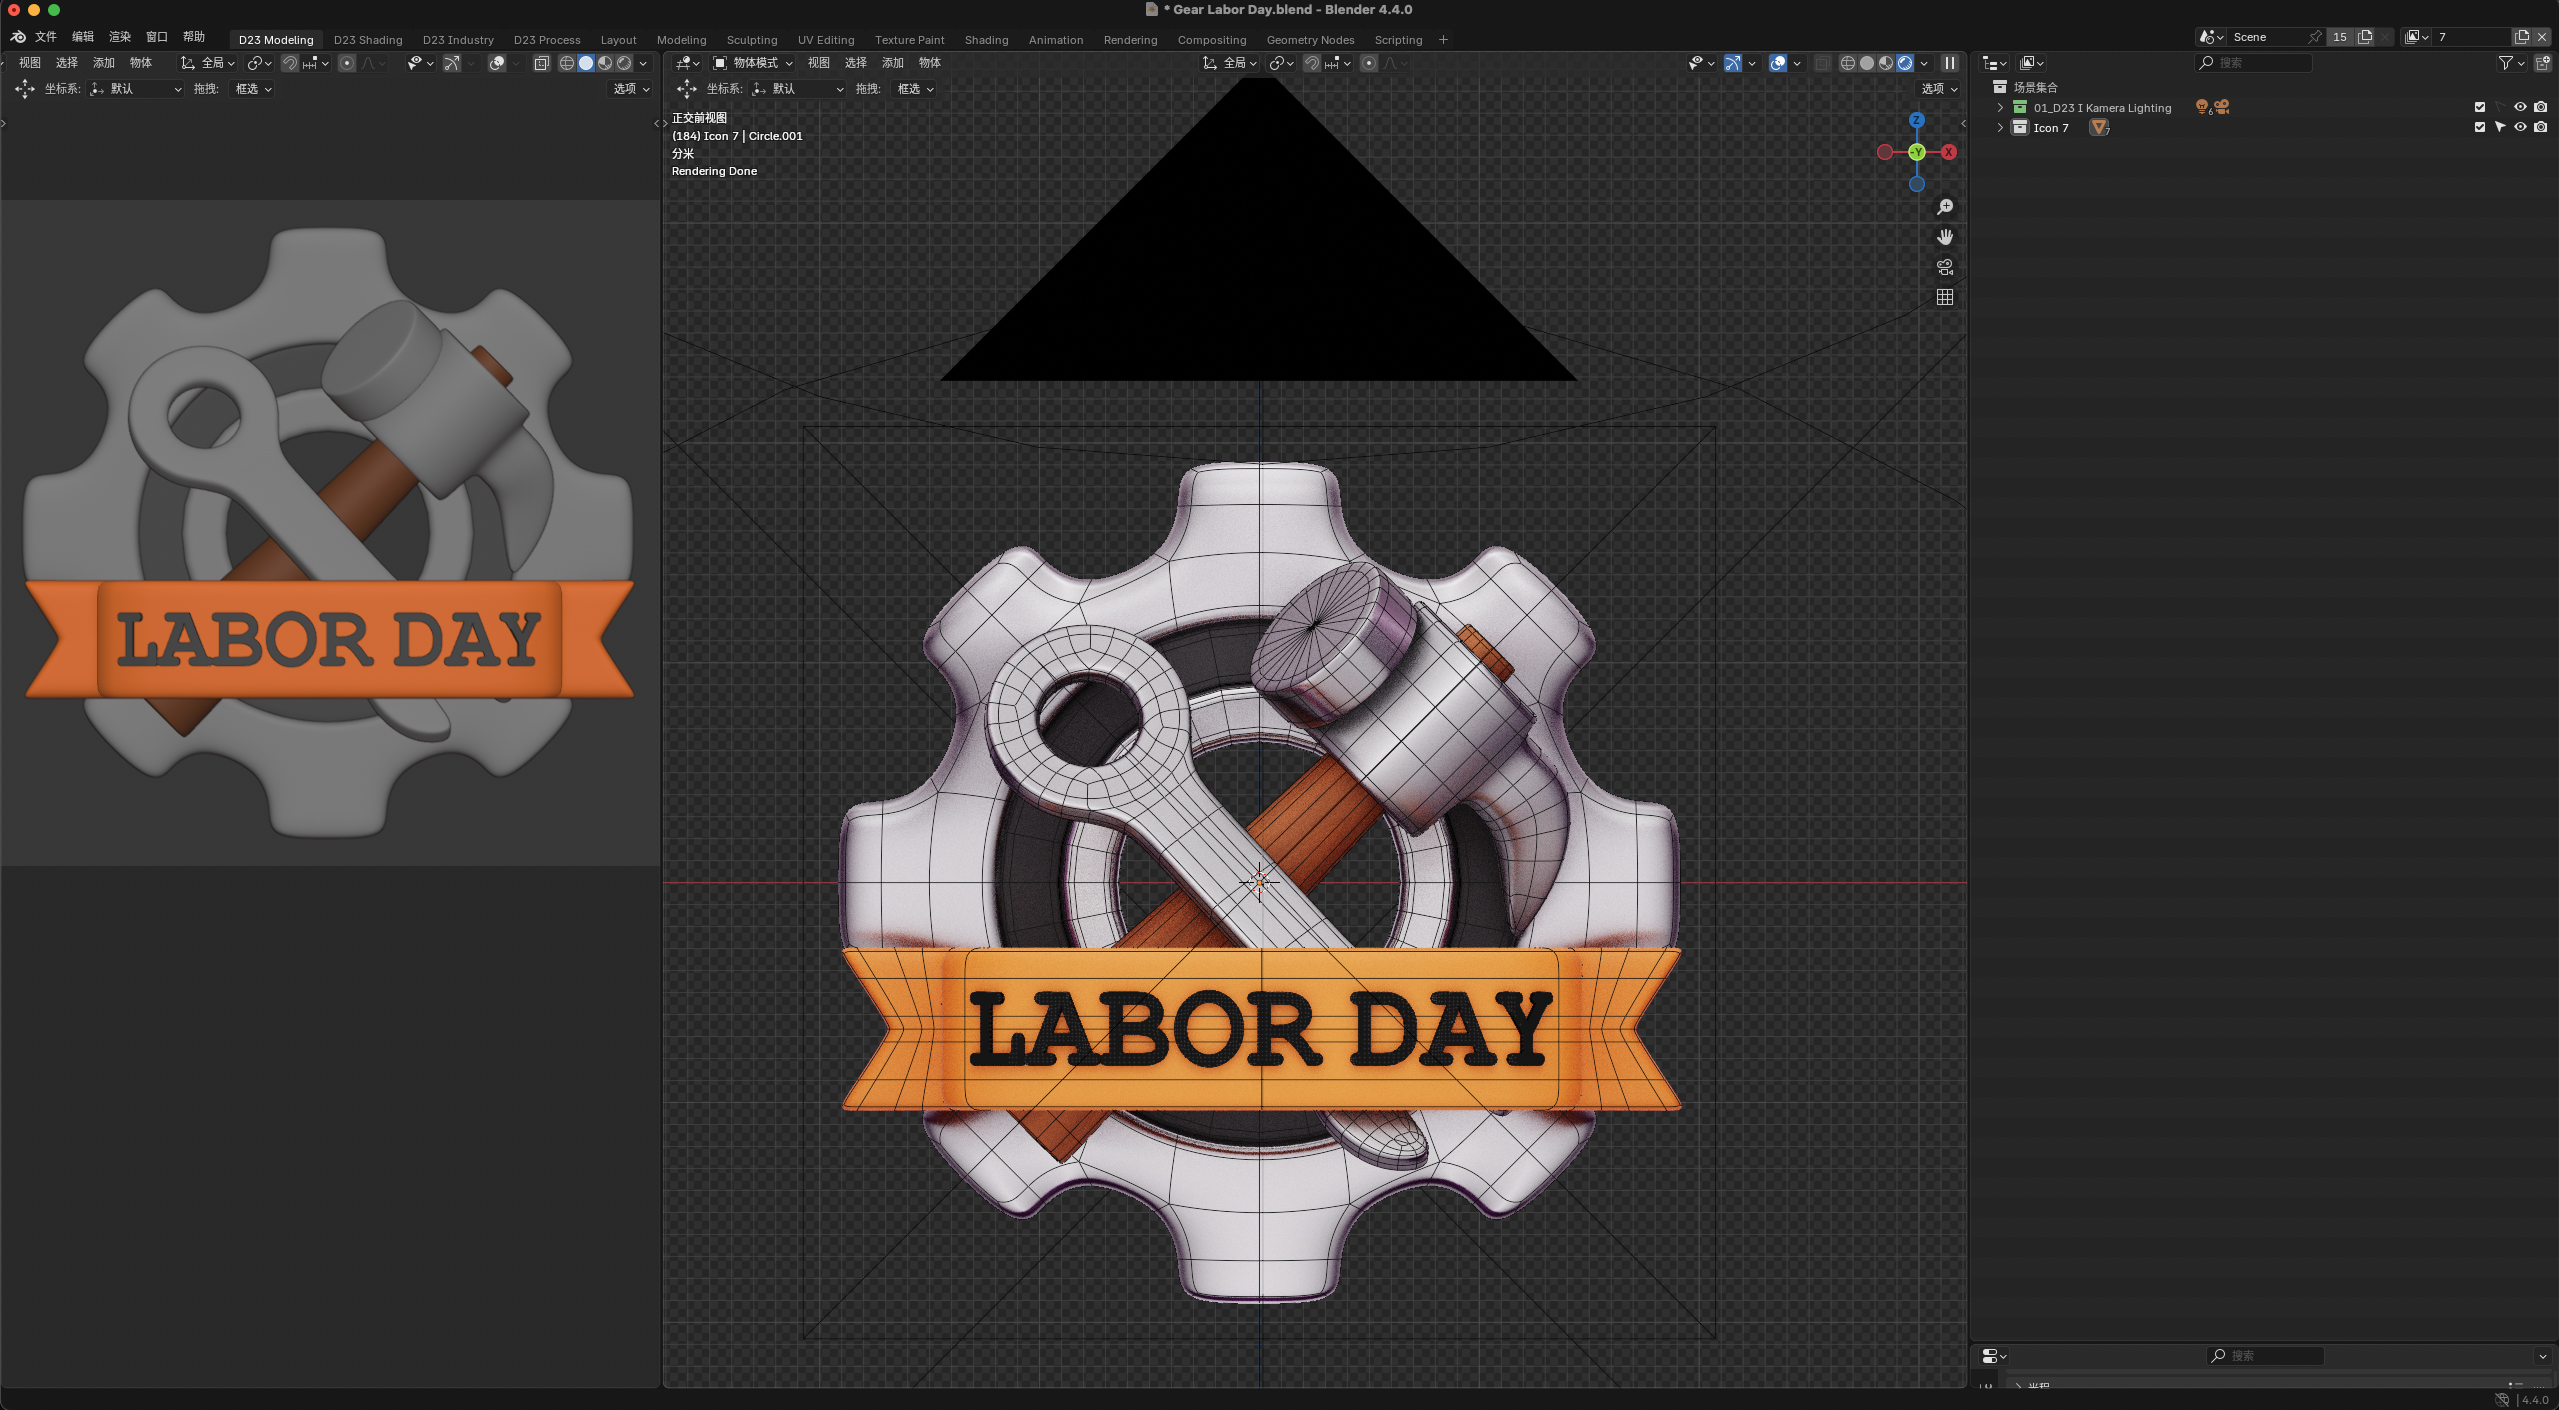Switch to the Geometry Nodes workspace tab

pos(1309,40)
